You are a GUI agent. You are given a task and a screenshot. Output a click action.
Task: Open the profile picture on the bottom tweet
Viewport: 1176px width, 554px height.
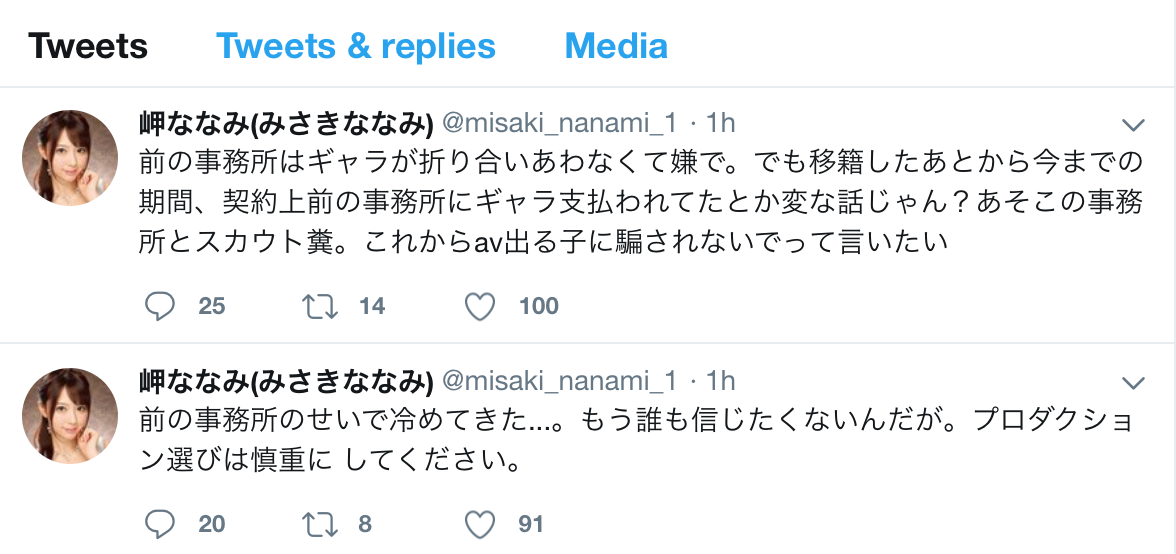tap(70, 416)
